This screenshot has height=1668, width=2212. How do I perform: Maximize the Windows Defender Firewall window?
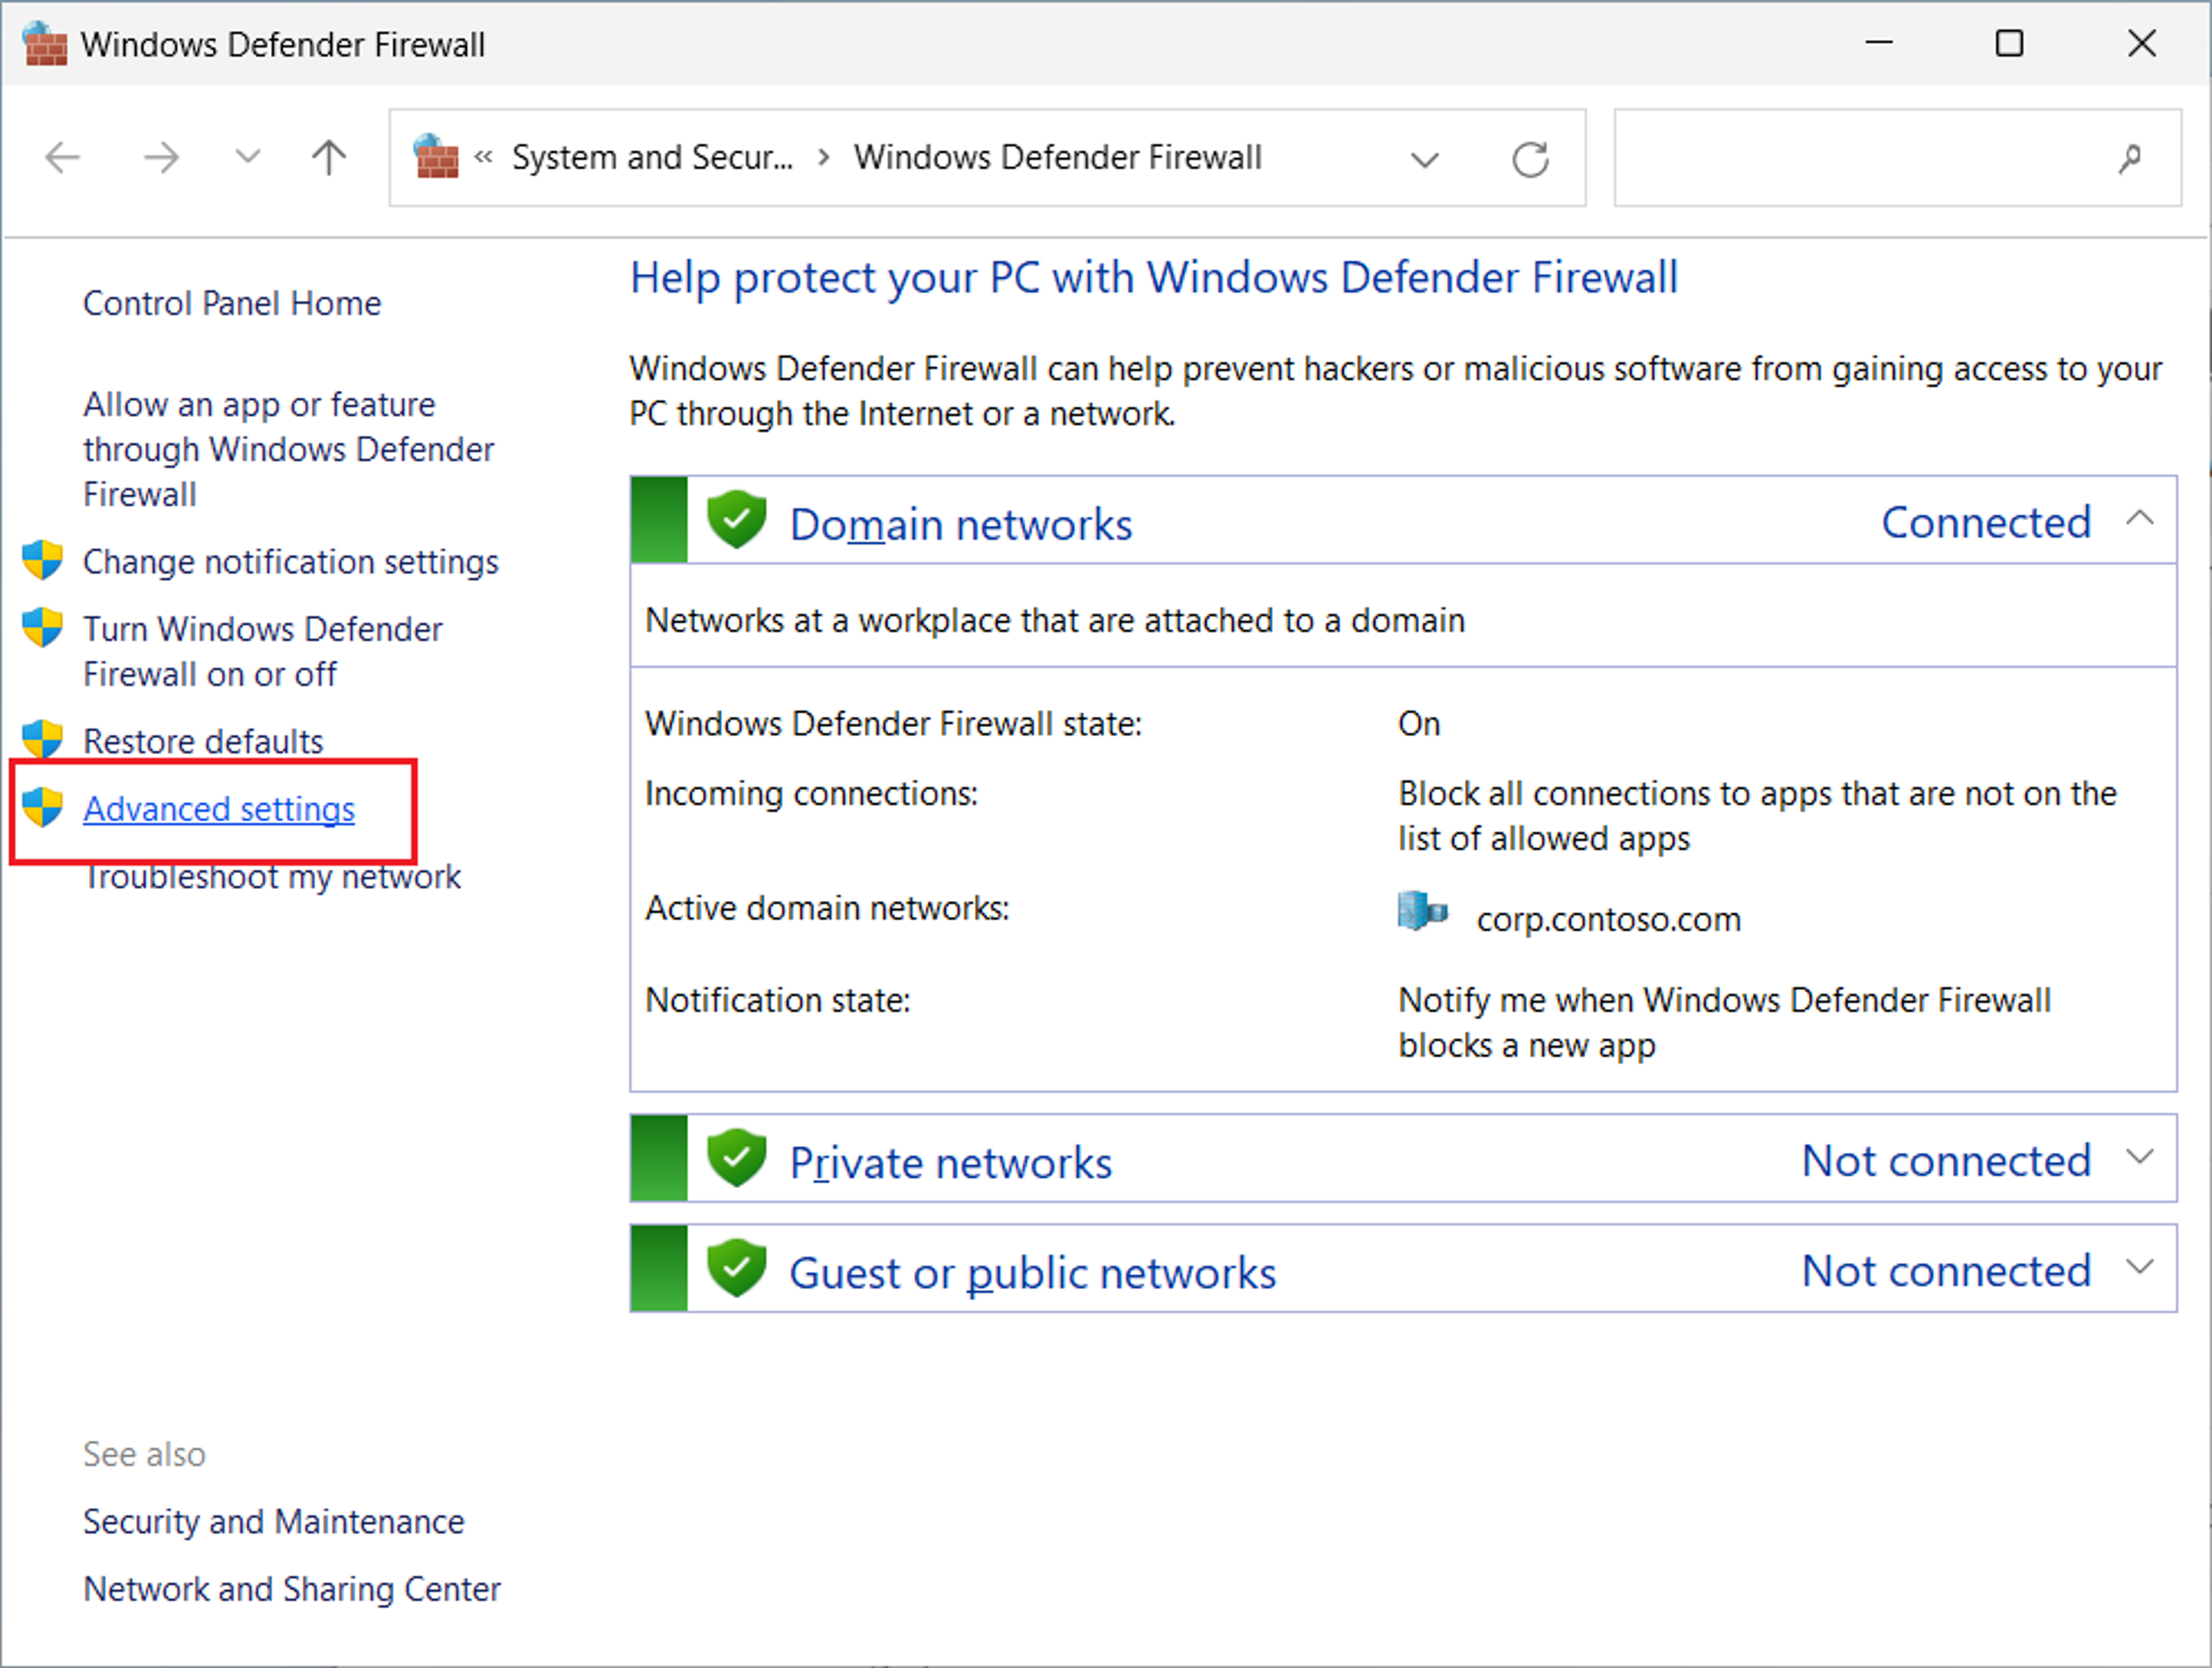pos(2009,43)
